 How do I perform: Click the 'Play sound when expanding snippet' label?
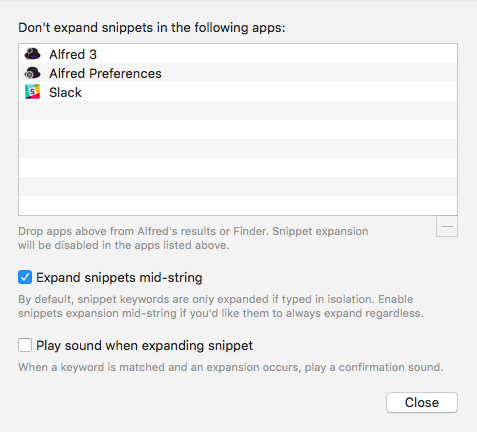point(144,346)
